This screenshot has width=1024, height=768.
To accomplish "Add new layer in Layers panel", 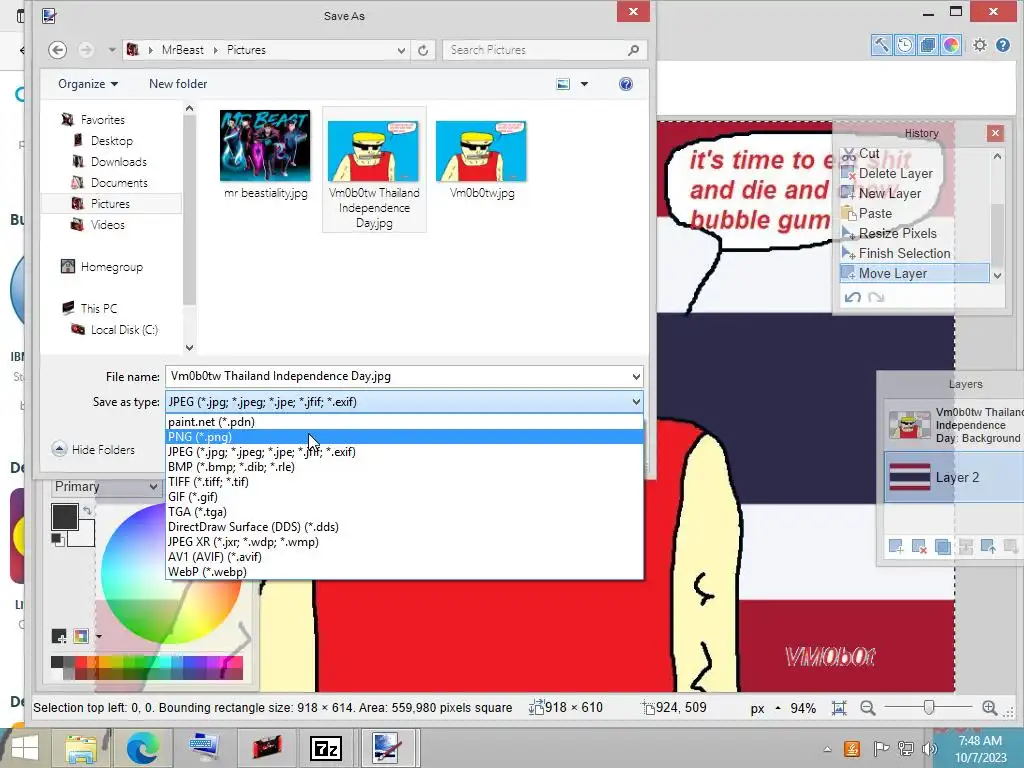I will [896, 547].
